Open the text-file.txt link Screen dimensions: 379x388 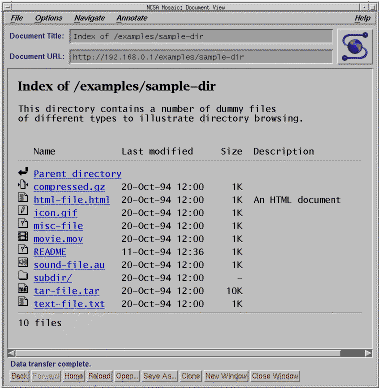coord(69,304)
